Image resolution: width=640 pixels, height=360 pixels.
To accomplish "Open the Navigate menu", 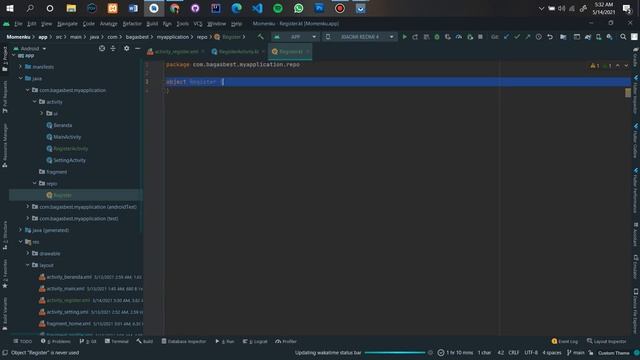I will pyautogui.click(x=67, y=24).
